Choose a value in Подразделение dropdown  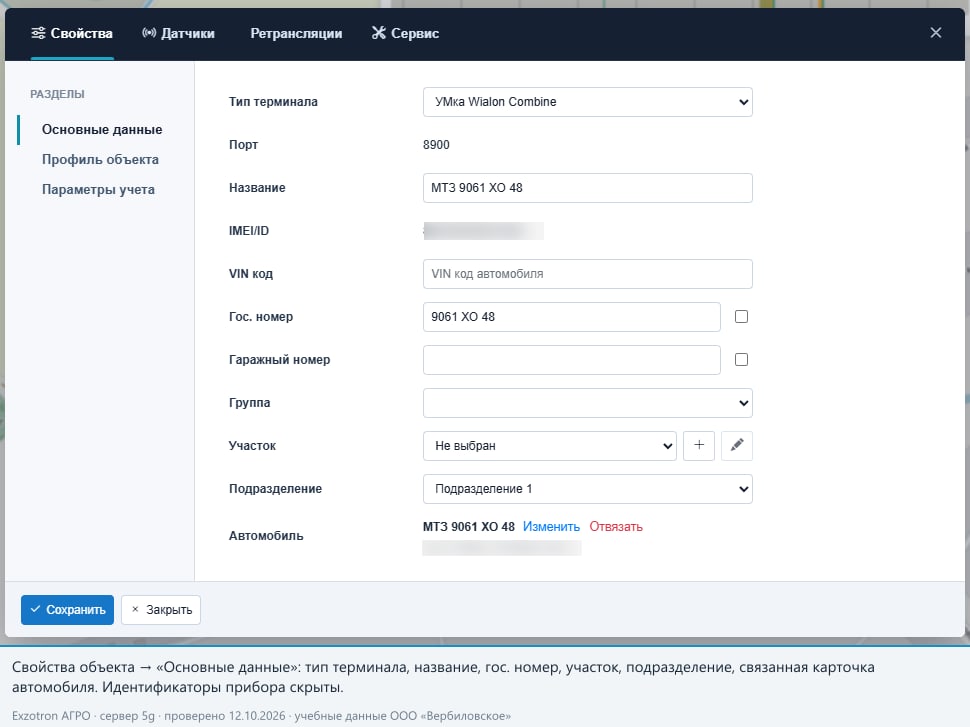pyautogui.click(x=588, y=489)
